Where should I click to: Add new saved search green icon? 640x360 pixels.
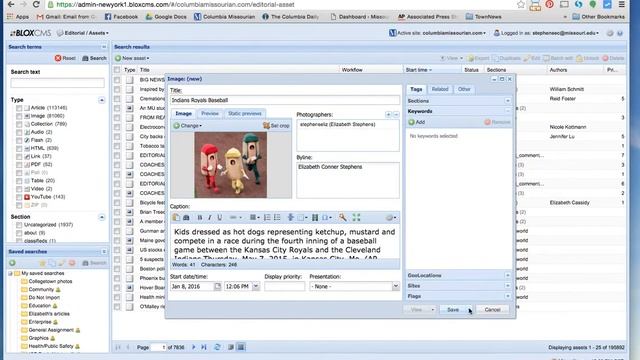pos(12,263)
